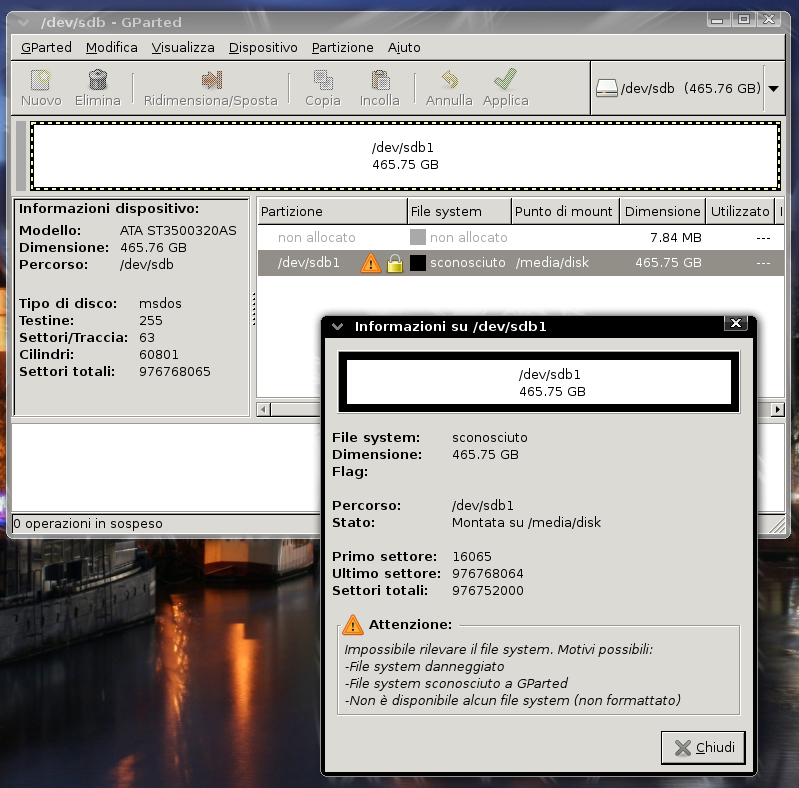
Task: Click the Applica checkmark icon
Action: coord(505,80)
